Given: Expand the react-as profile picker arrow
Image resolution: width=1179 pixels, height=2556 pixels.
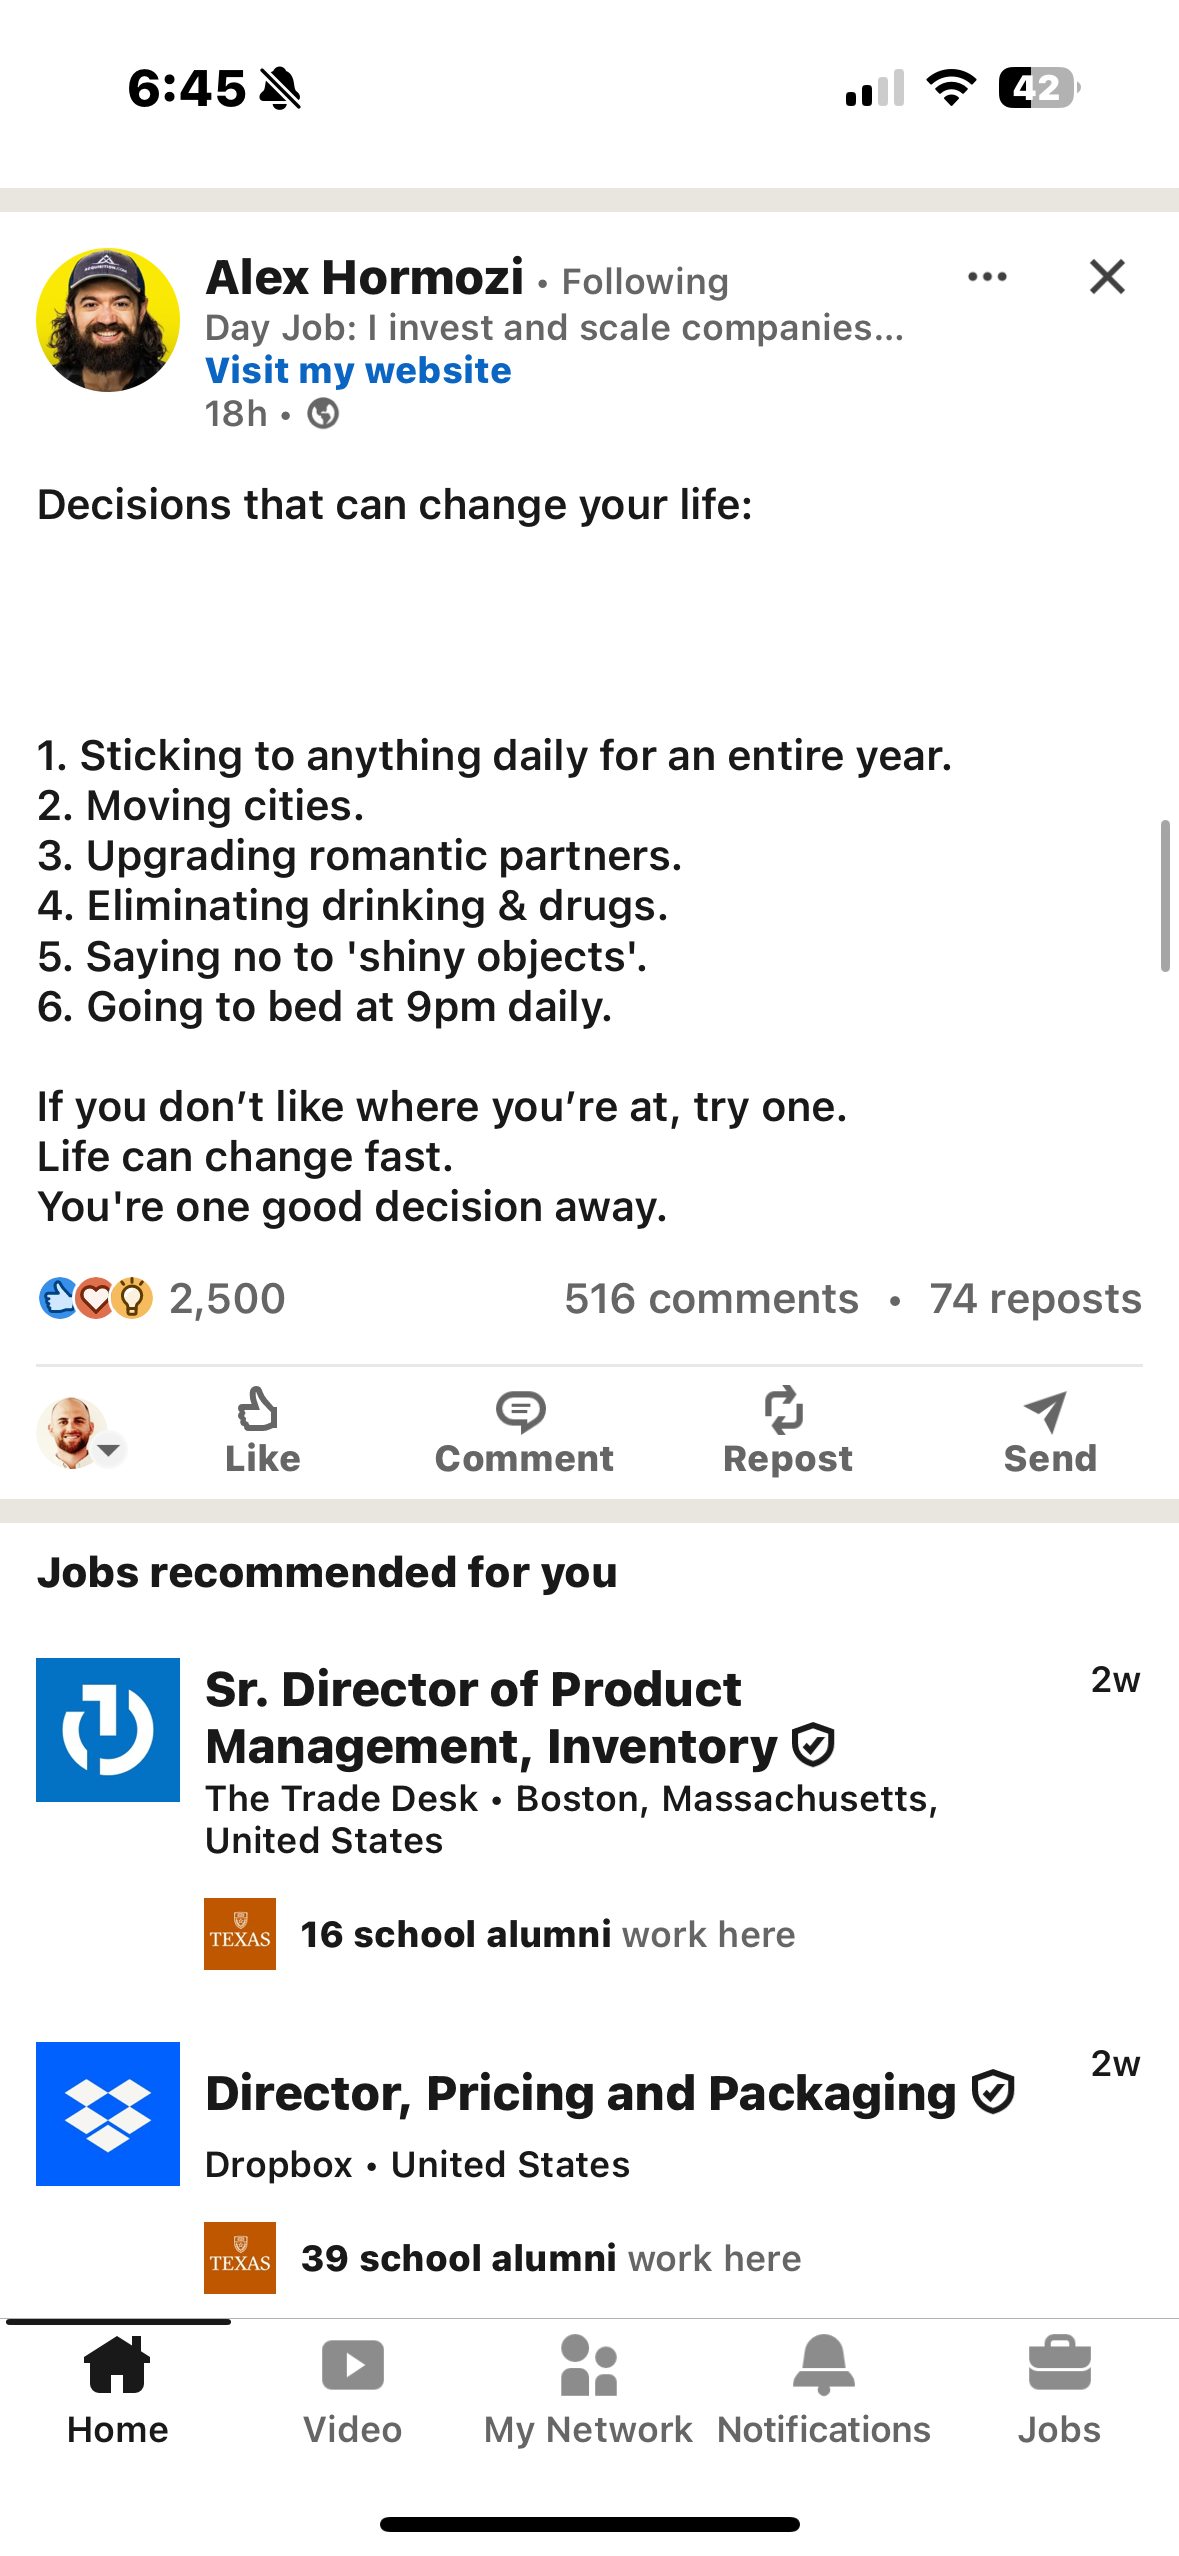Looking at the screenshot, I should [110, 1448].
